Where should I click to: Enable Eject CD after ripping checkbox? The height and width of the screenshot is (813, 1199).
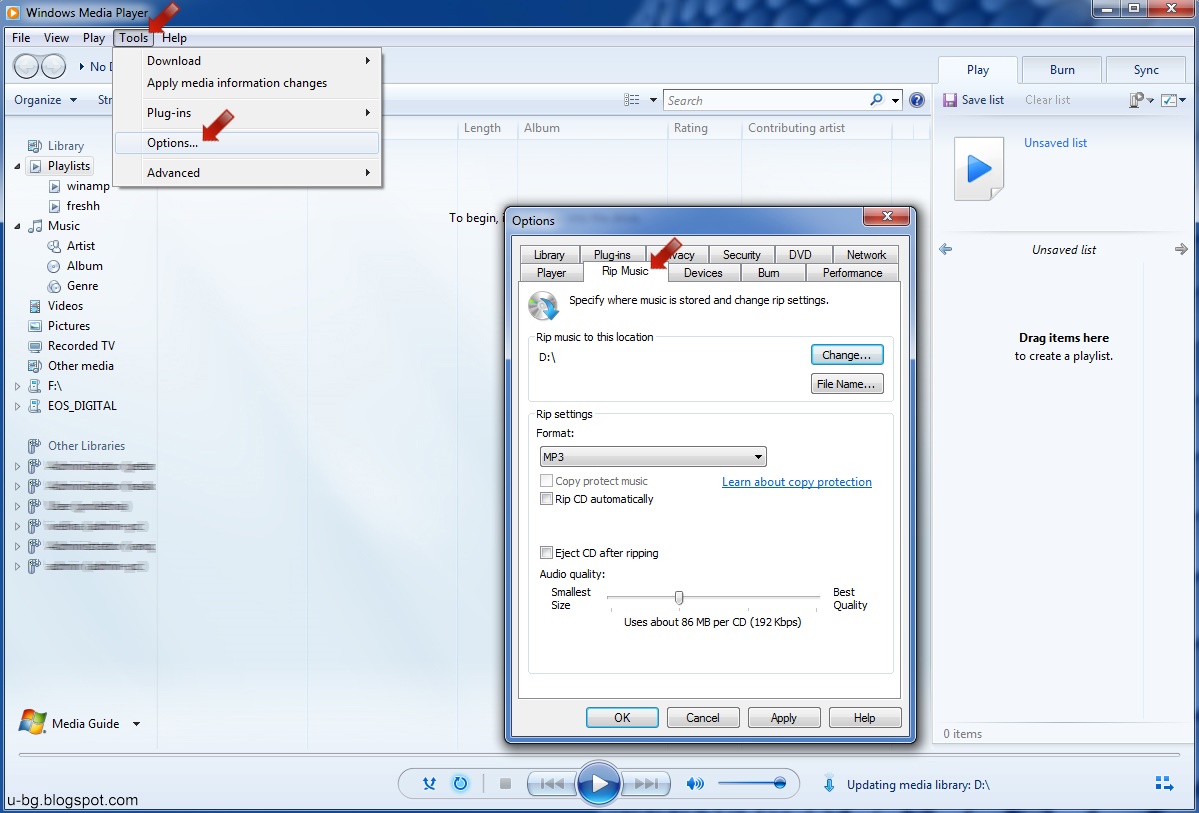tap(546, 552)
